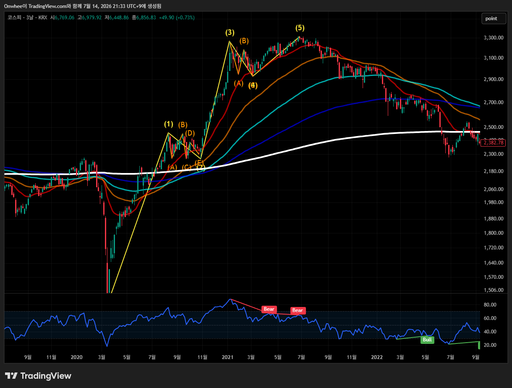The image size is (512, 388).
Task: Click the 2022 time axis label
Action: [377, 357]
